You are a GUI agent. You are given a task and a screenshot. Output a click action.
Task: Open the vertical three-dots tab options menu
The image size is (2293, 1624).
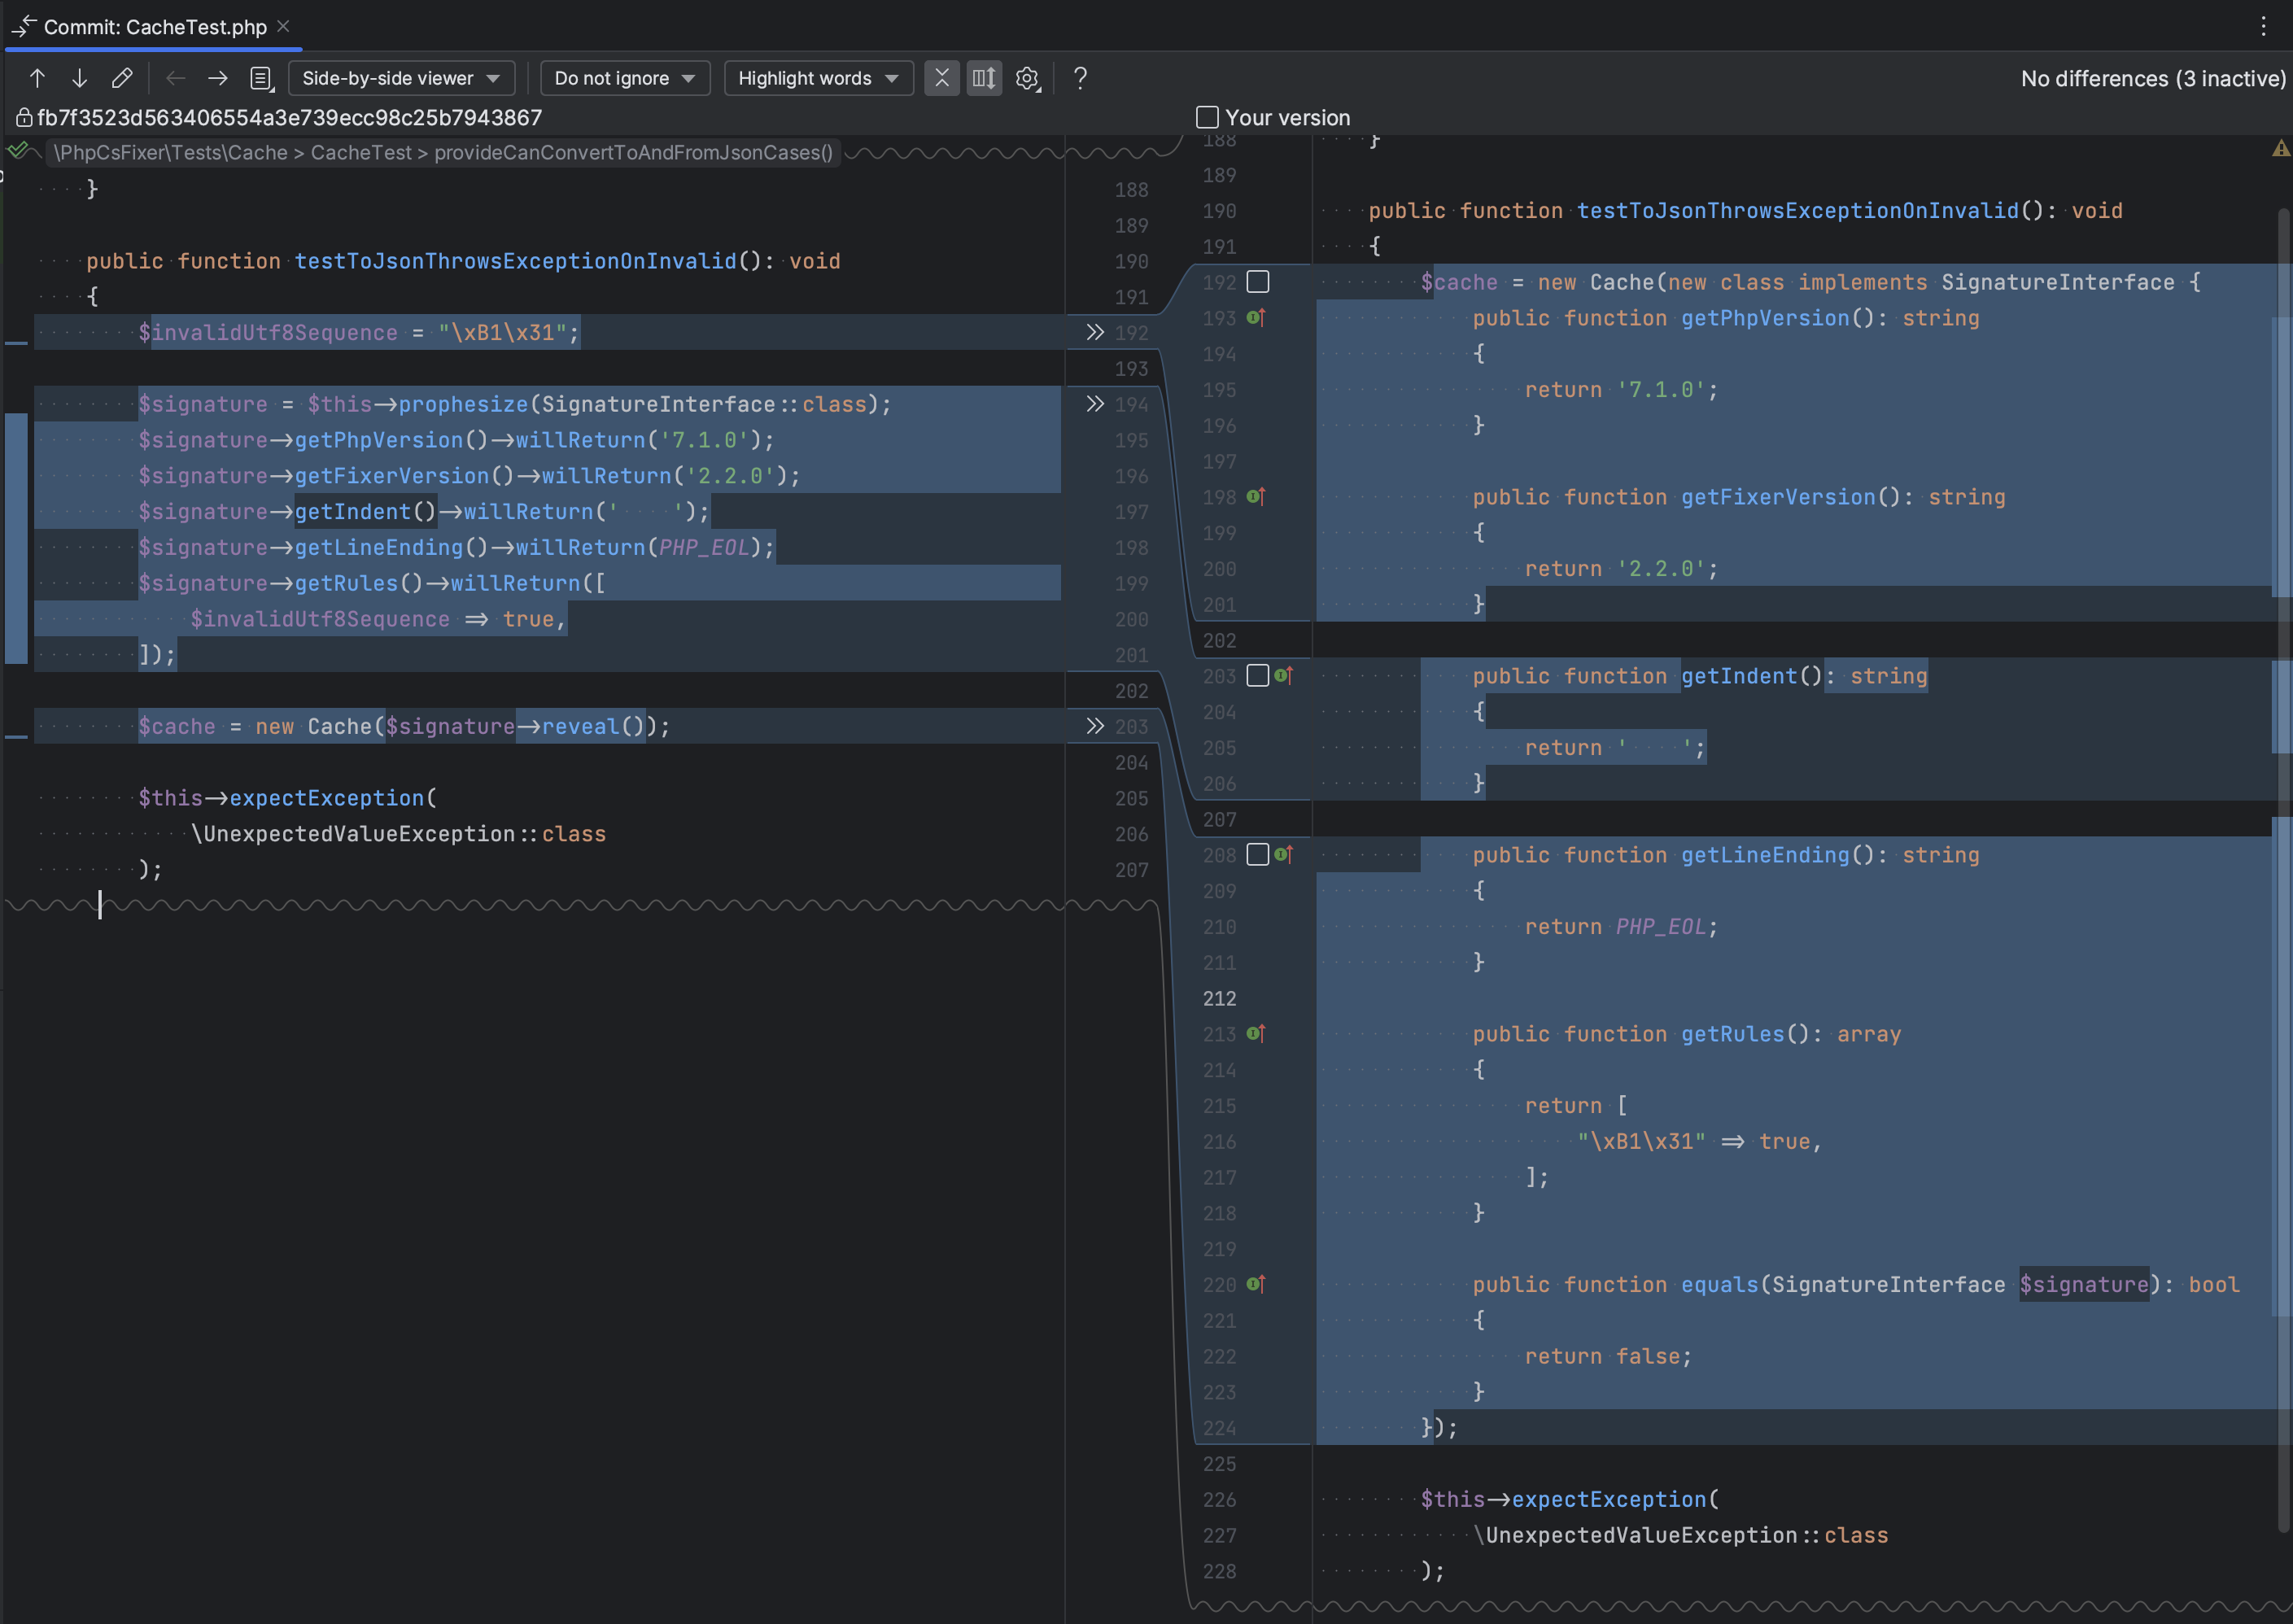(x=2263, y=27)
